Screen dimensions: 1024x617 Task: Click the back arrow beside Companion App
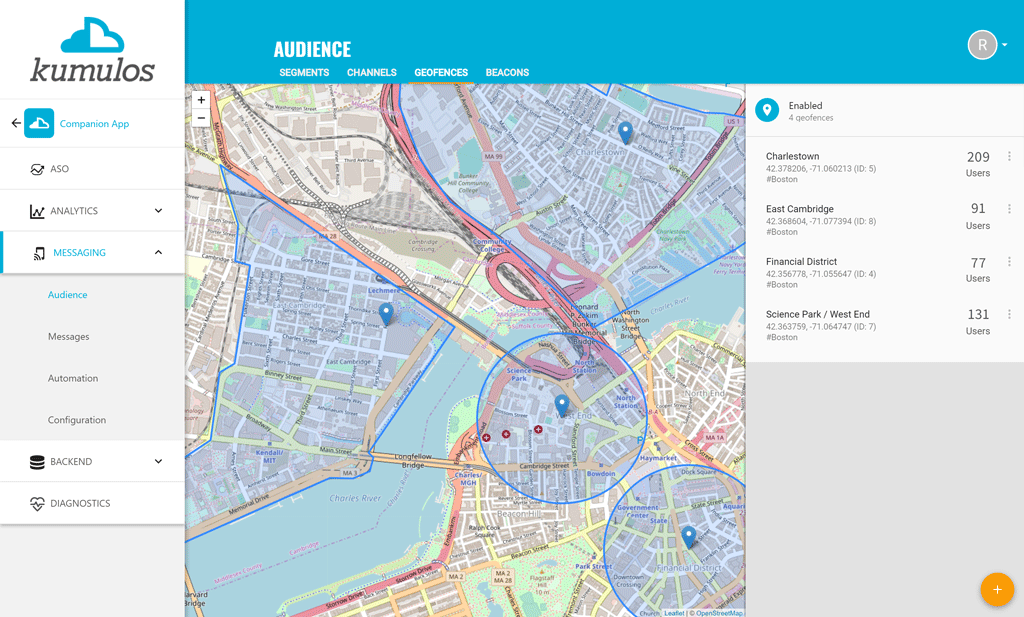(16, 123)
